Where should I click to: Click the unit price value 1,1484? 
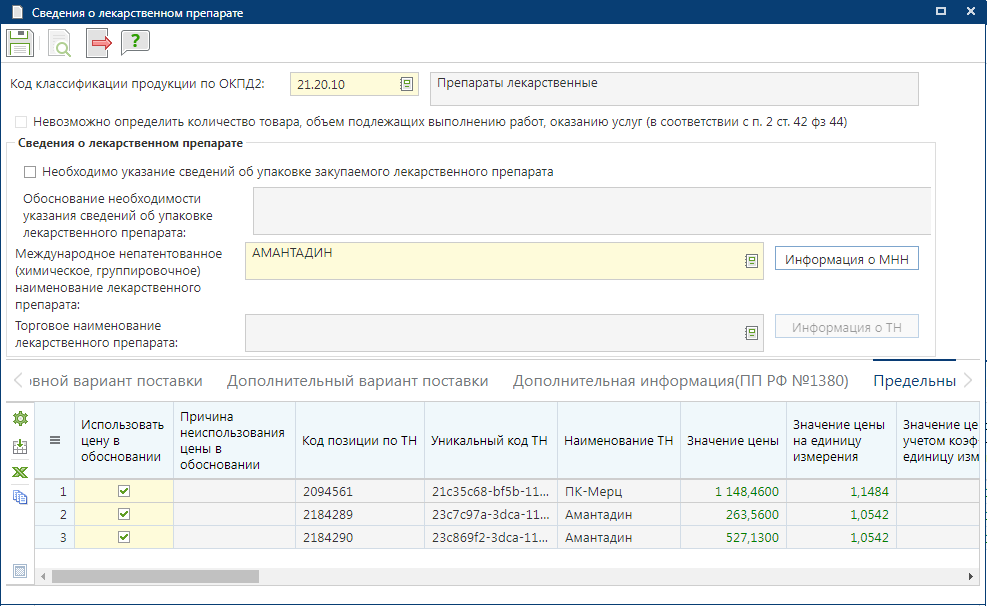click(x=842, y=491)
